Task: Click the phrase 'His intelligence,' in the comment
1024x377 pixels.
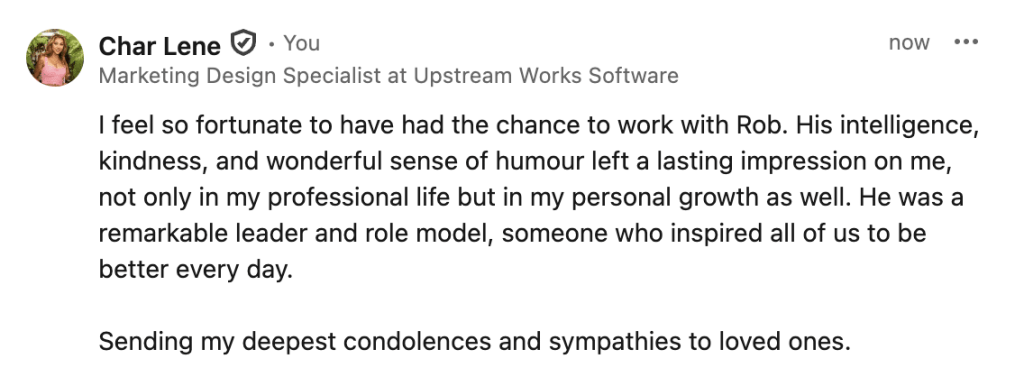Action: pos(887,126)
